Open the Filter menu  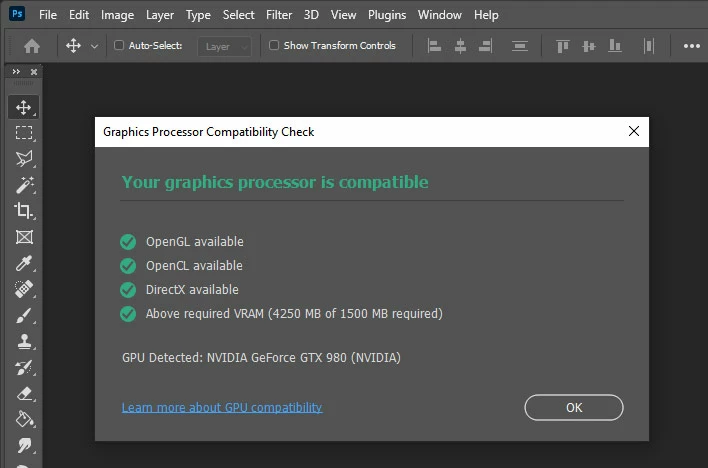(x=279, y=15)
